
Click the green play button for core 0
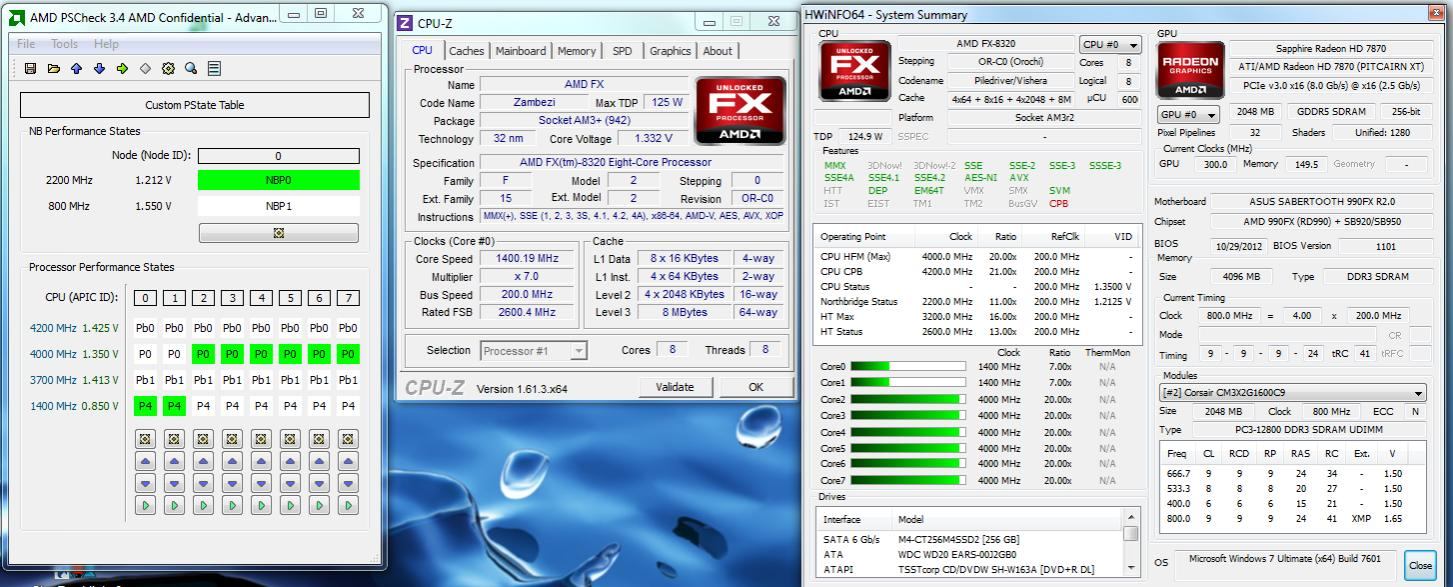coord(145,506)
